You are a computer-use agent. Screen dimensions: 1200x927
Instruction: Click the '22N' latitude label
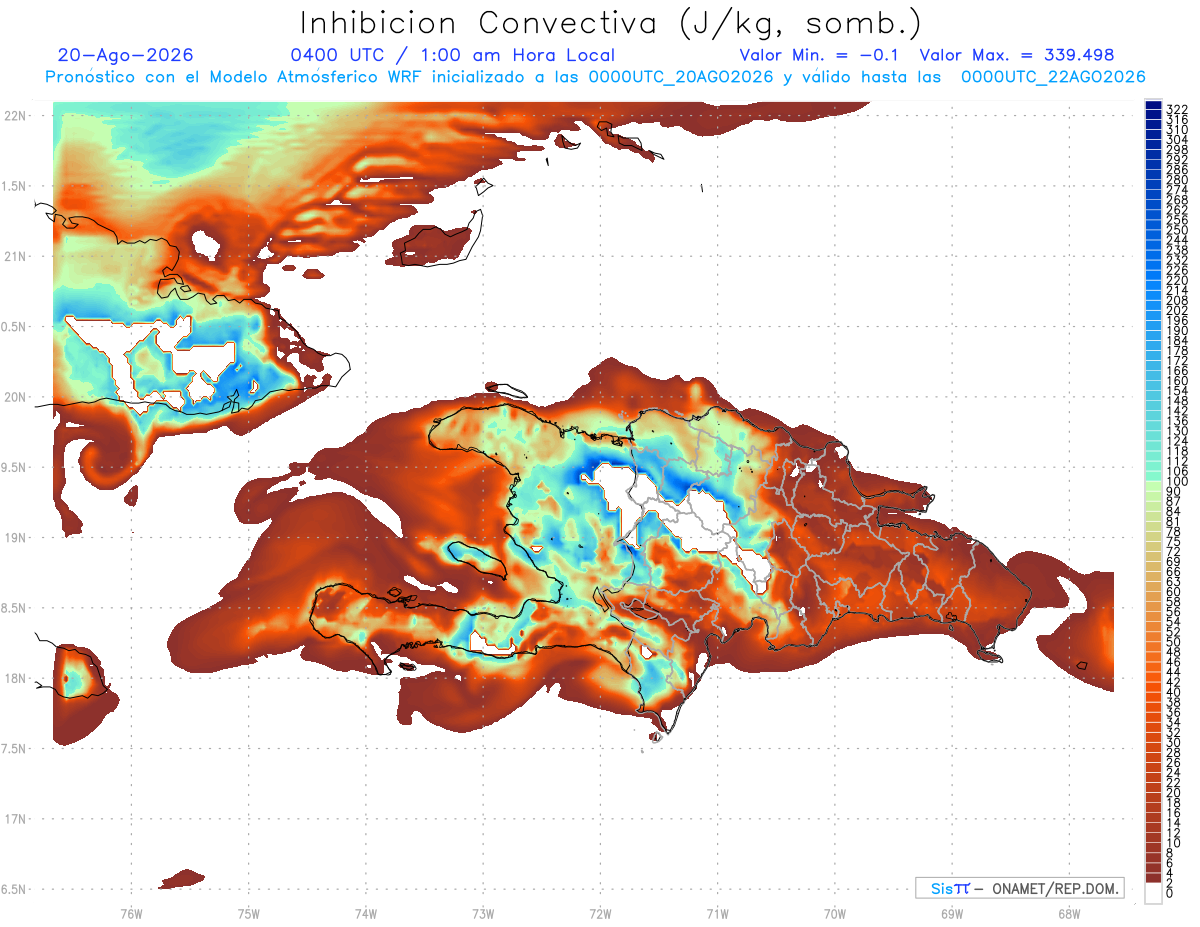pos(15,116)
